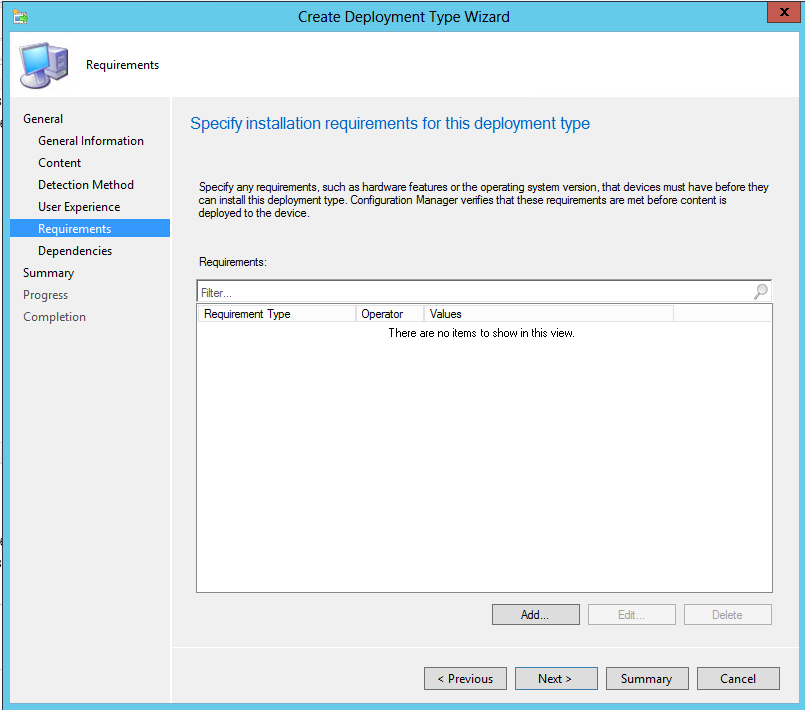
Task: Sort by the Requirement Type column header
Action: 277,314
